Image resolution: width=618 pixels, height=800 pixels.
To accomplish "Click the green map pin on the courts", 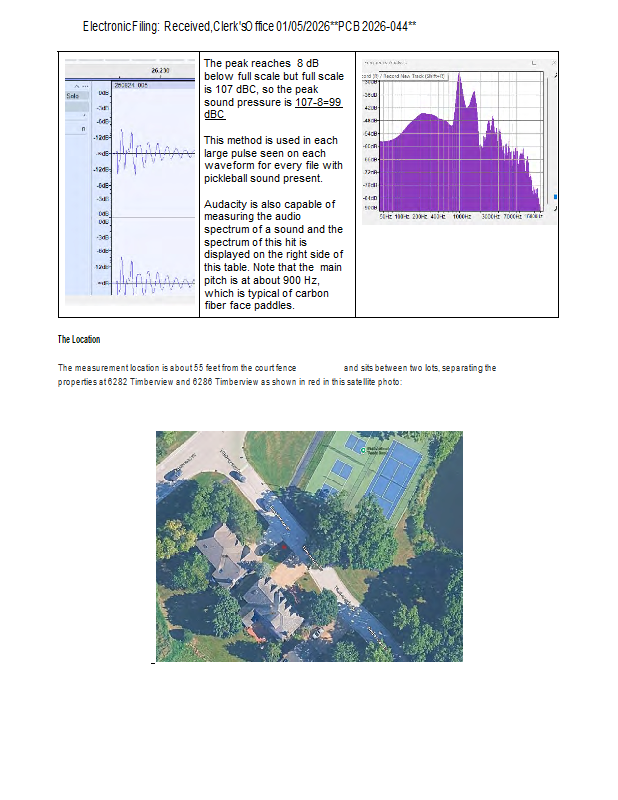I will pos(363,451).
